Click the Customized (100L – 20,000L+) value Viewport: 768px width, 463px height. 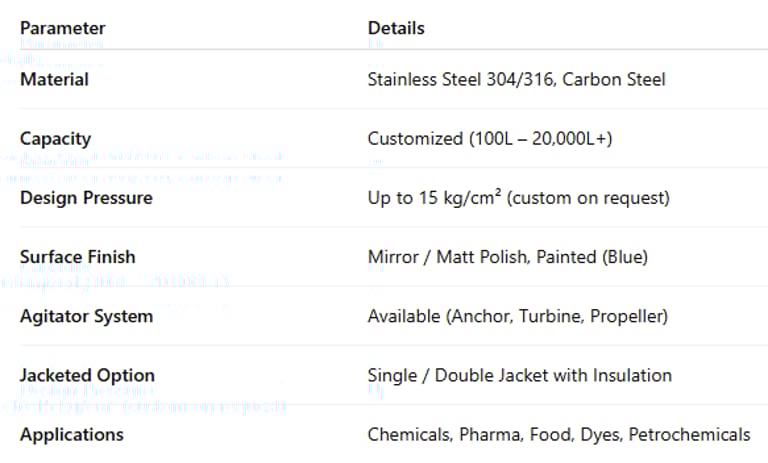490,139
